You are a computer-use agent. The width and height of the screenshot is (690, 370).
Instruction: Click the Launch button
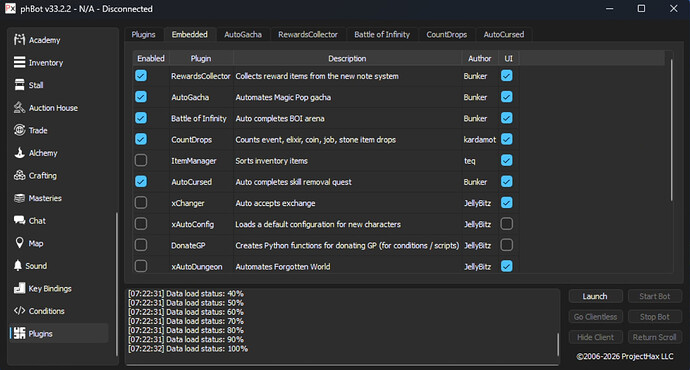point(595,296)
